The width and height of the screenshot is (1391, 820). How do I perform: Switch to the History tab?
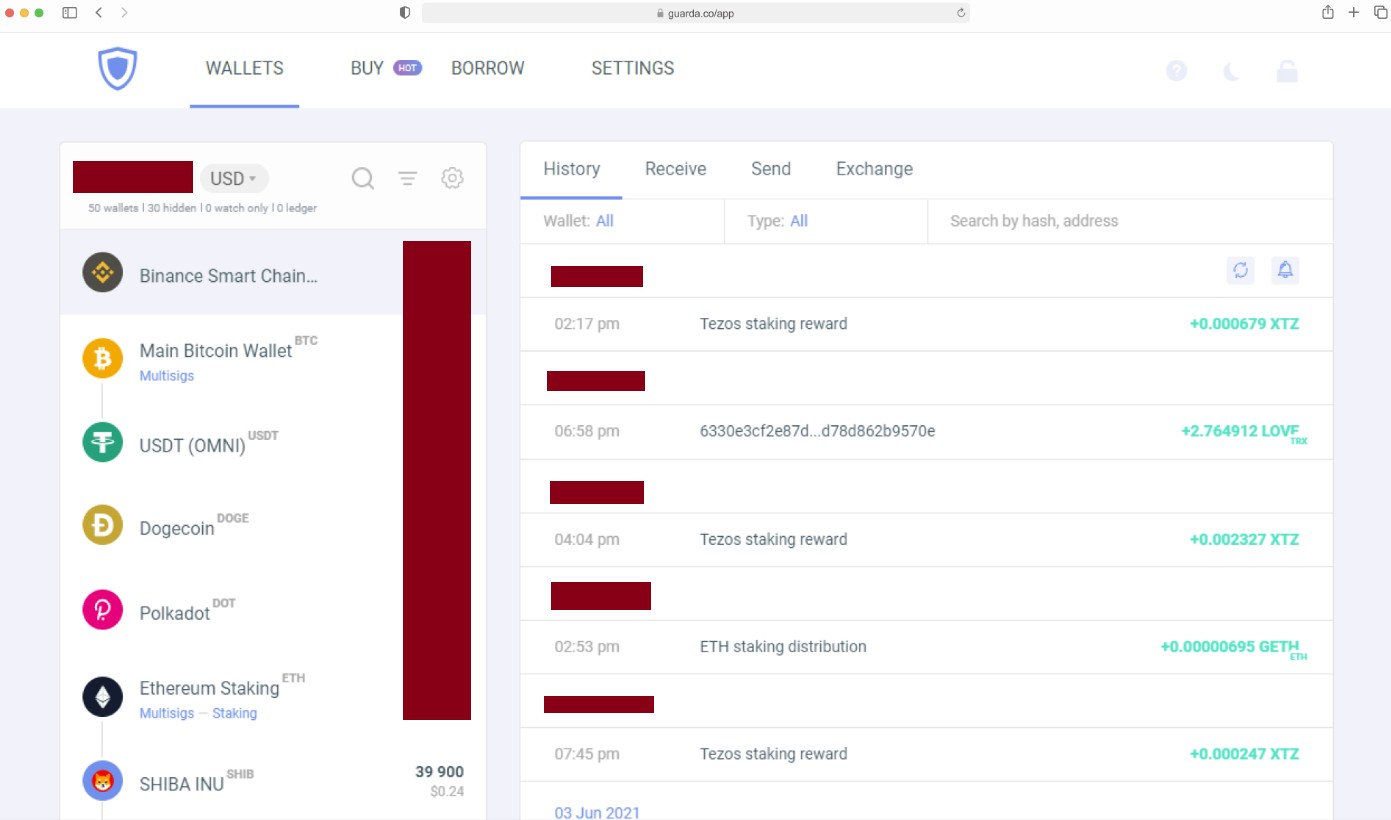tap(572, 169)
